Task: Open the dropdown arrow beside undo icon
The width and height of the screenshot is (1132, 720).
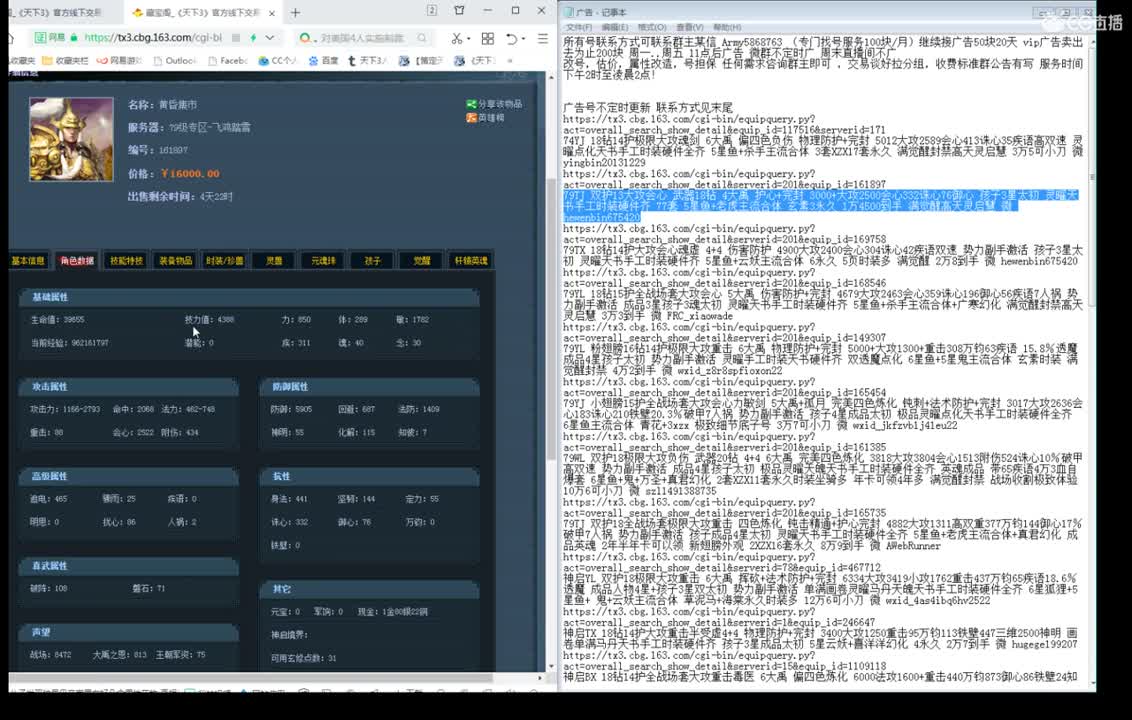Action: [x=523, y=39]
